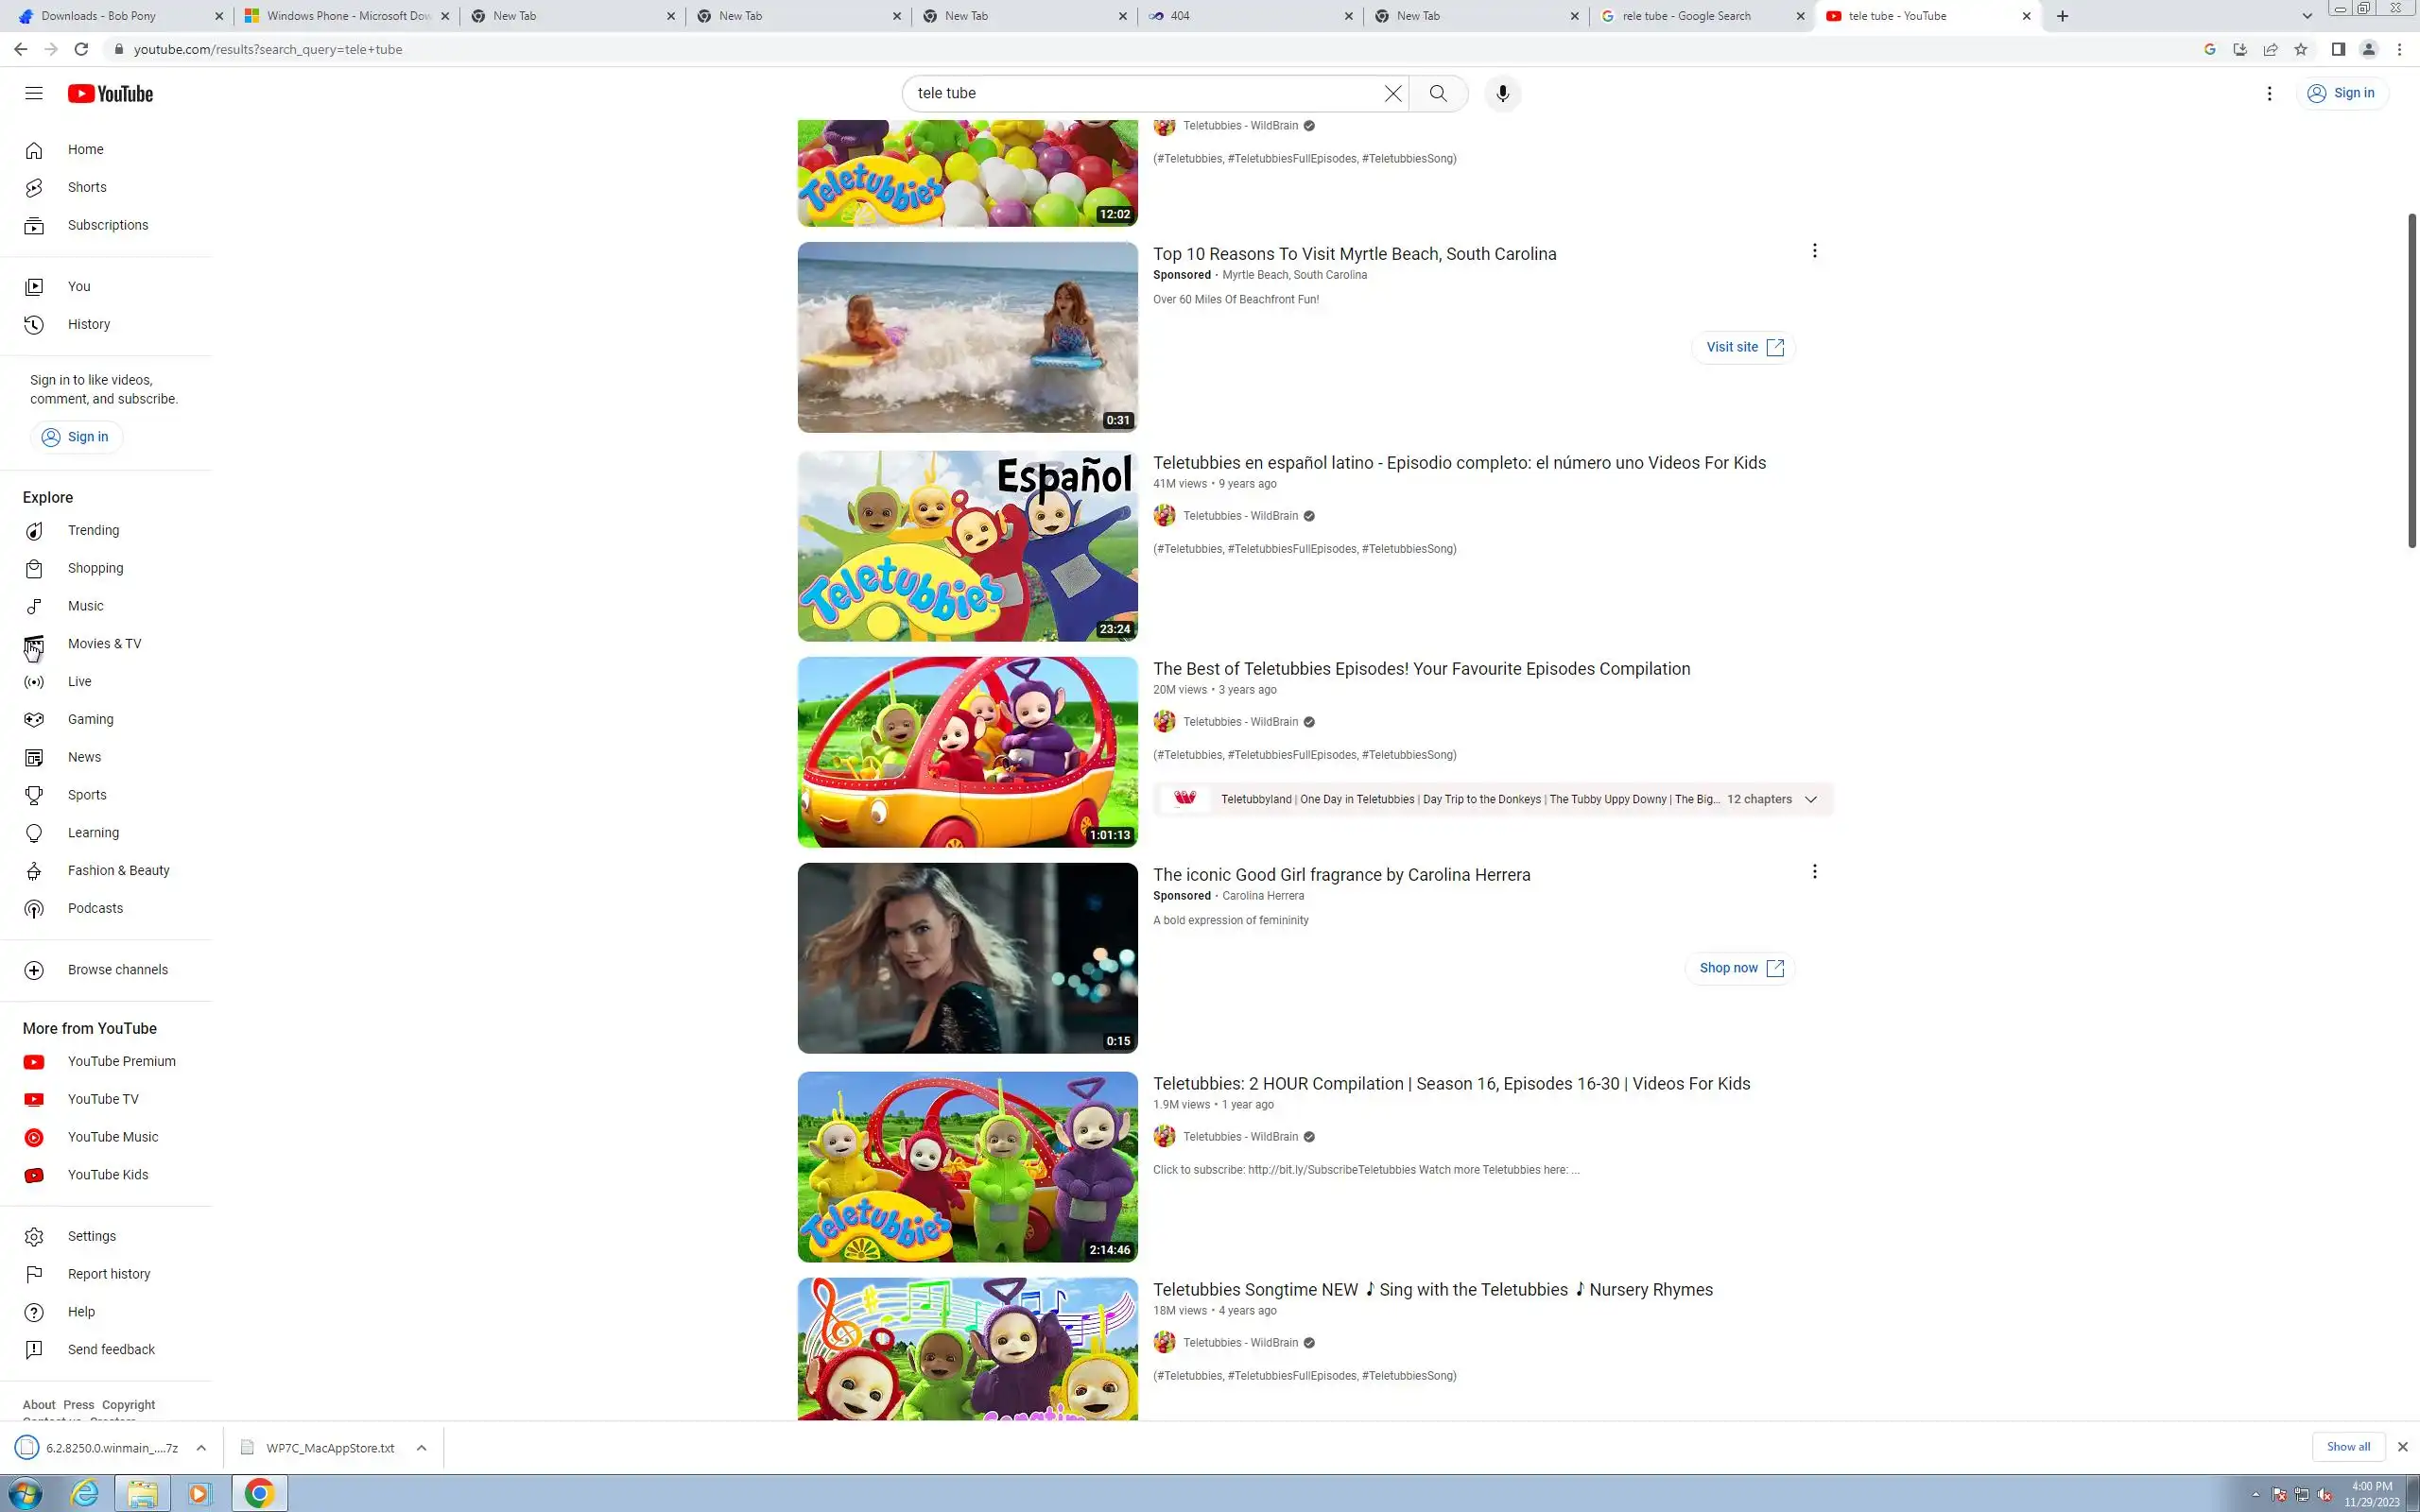Viewport: 2420px width, 1512px height.
Task: Open options for Myrtle Beach ad
Action: (1814, 251)
